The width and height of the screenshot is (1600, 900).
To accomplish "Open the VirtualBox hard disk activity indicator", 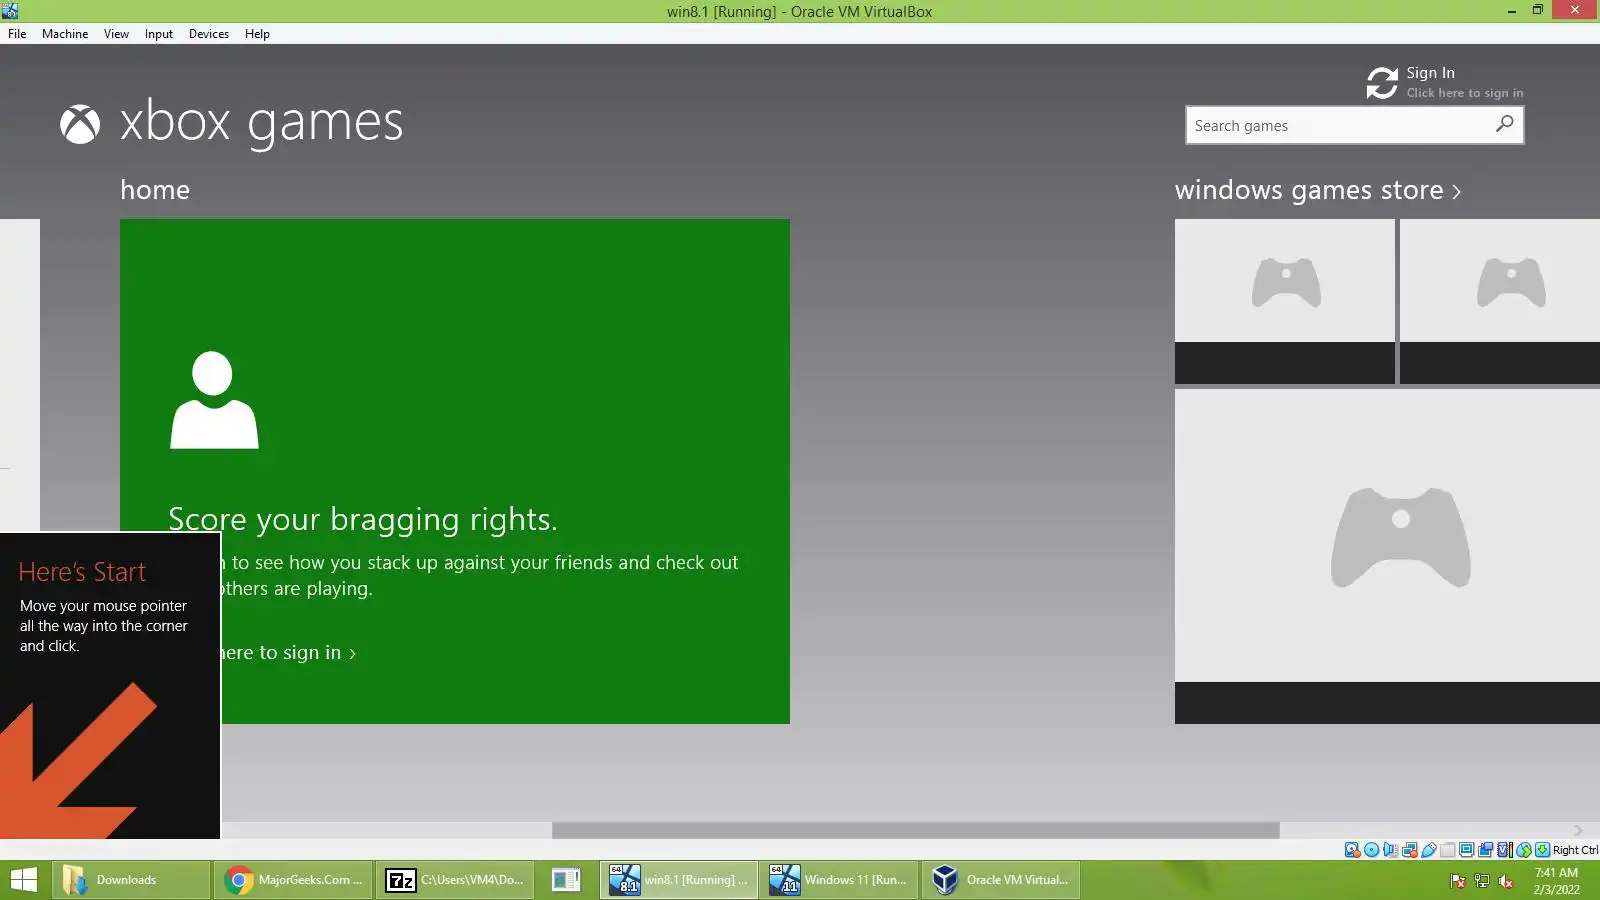I will click(1352, 850).
